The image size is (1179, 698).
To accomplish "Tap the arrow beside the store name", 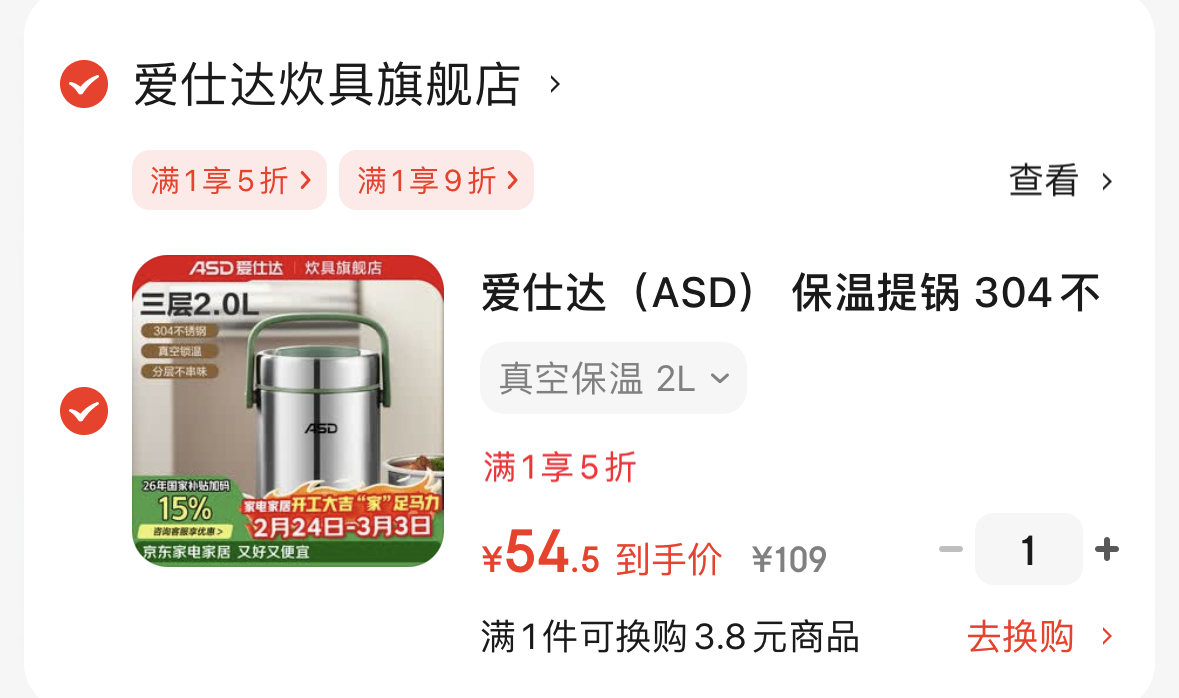I will coord(555,84).
